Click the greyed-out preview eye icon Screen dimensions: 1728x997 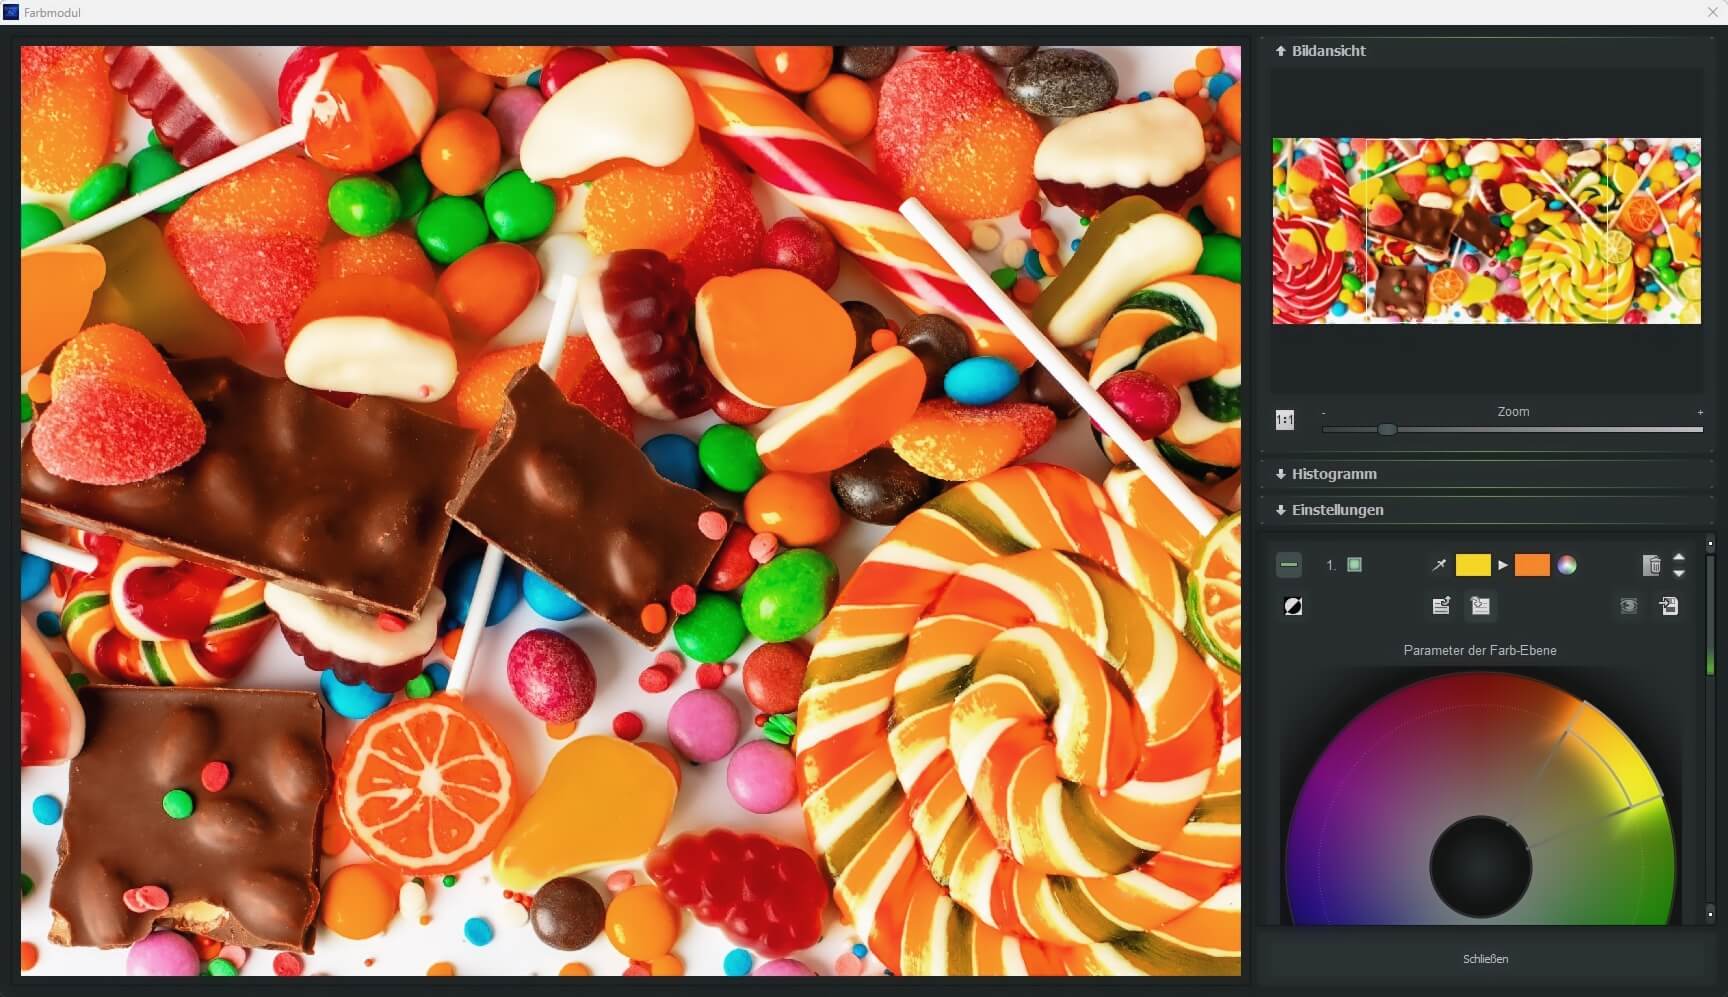[x=1628, y=607]
